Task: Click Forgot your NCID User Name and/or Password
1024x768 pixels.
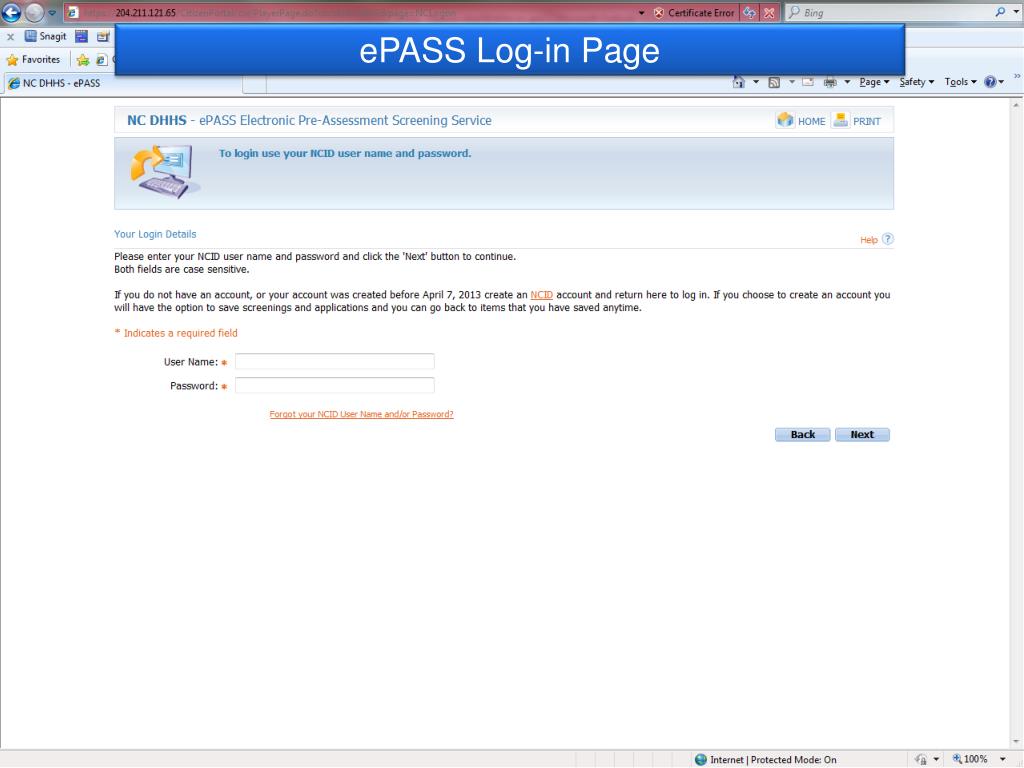Action: coord(361,415)
